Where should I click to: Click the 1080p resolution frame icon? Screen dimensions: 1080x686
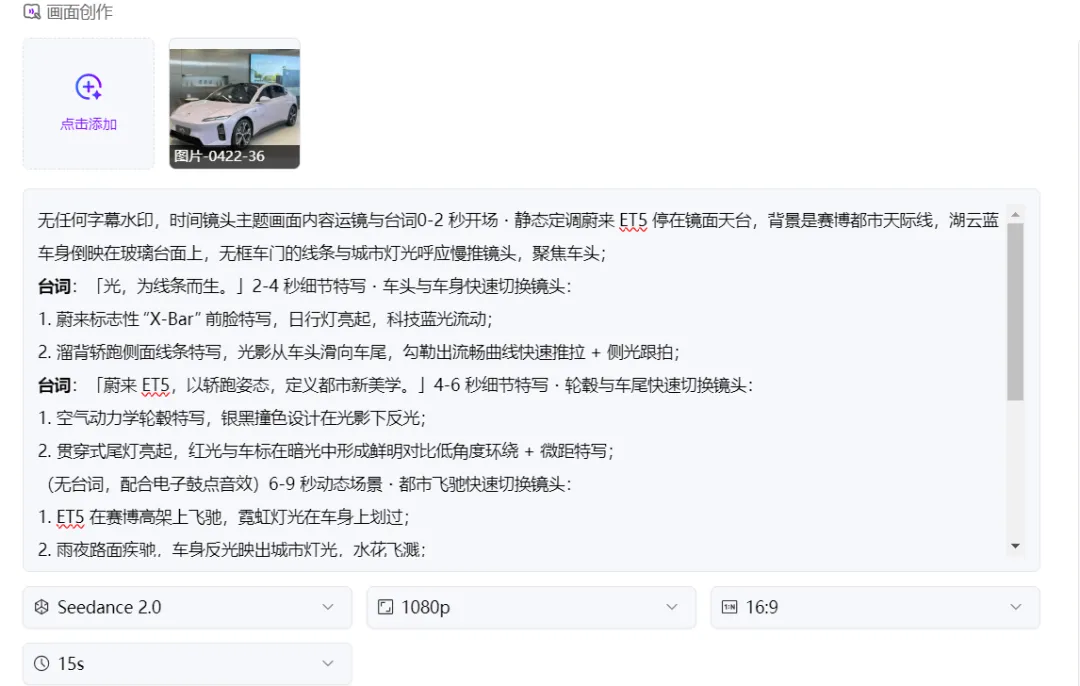pos(386,607)
